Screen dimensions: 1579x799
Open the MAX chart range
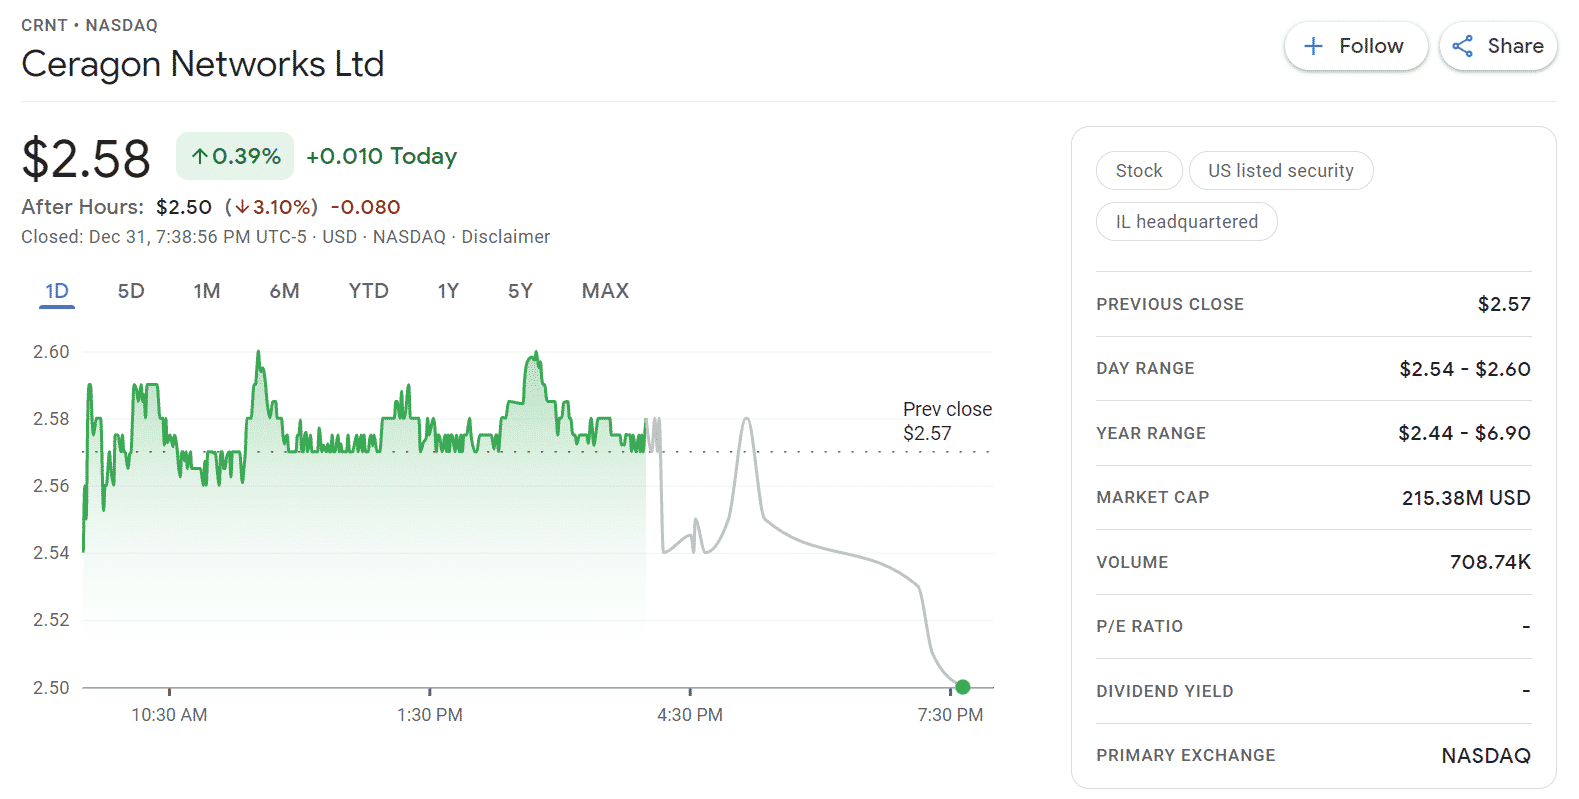(606, 291)
